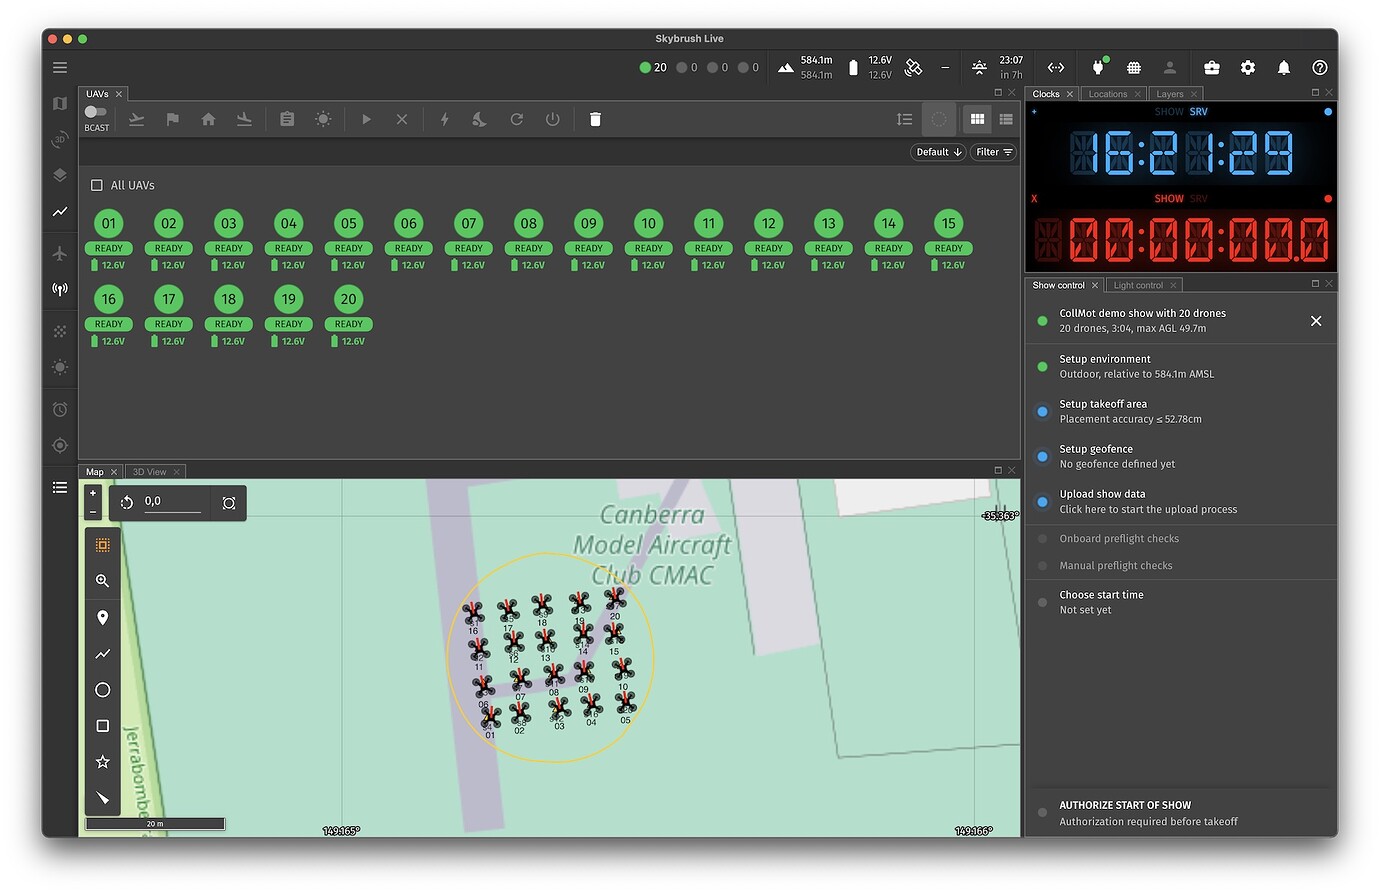Viewport: 1380px width, 892px height.
Task: Click the trash icon to remove drones
Action: coord(595,119)
